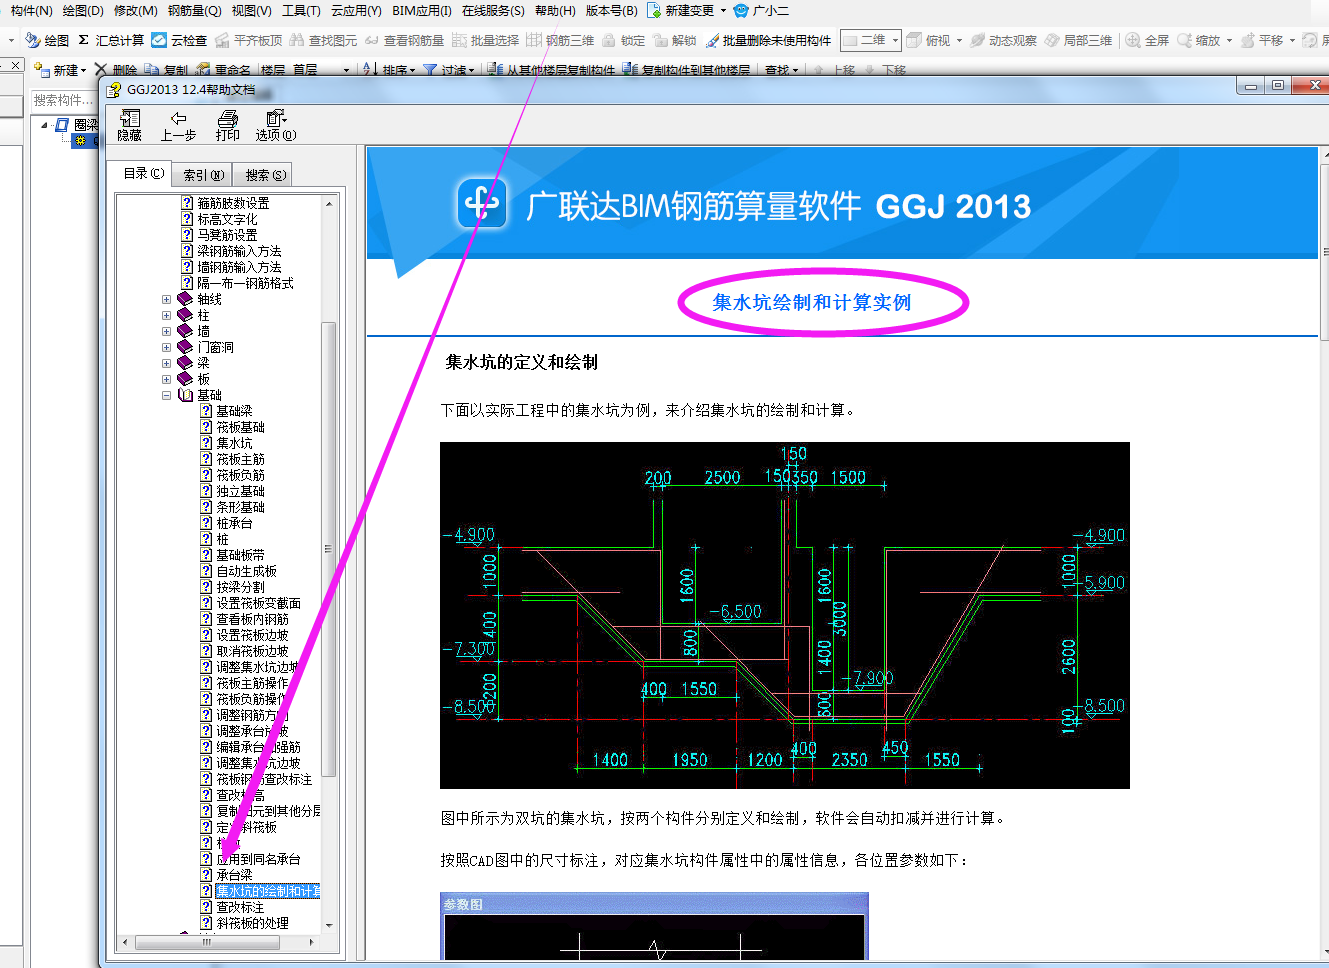Click the 新建 new component button

pyautogui.click(x=60, y=70)
